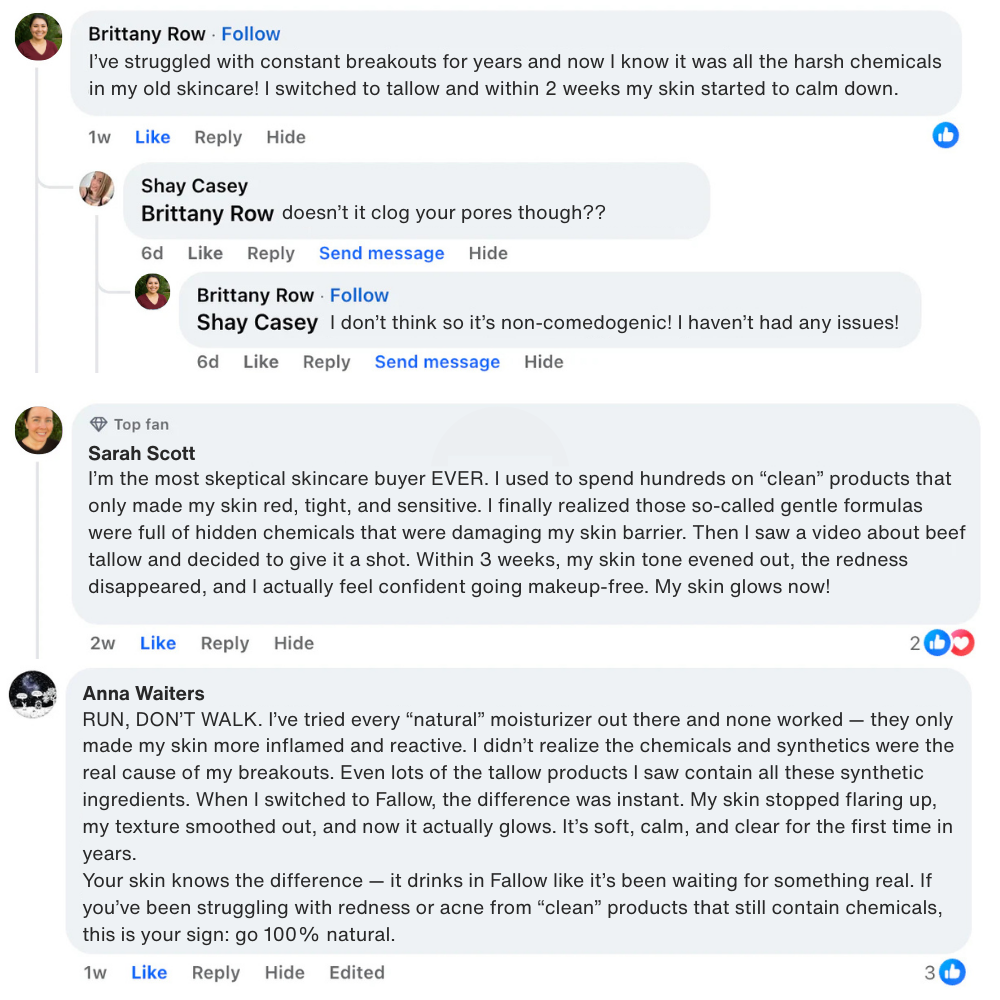Click Sarah Scott's profile picture

click(x=39, y=430)
